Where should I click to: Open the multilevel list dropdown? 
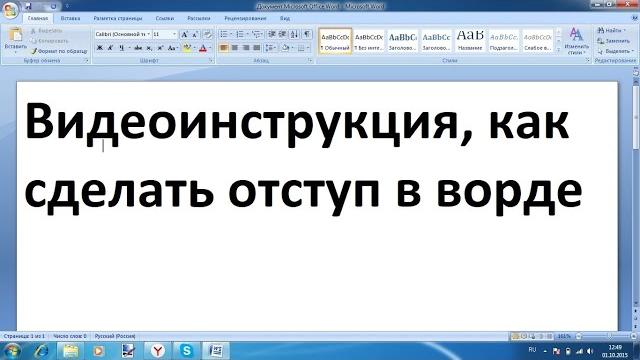[x=263, y=34]
